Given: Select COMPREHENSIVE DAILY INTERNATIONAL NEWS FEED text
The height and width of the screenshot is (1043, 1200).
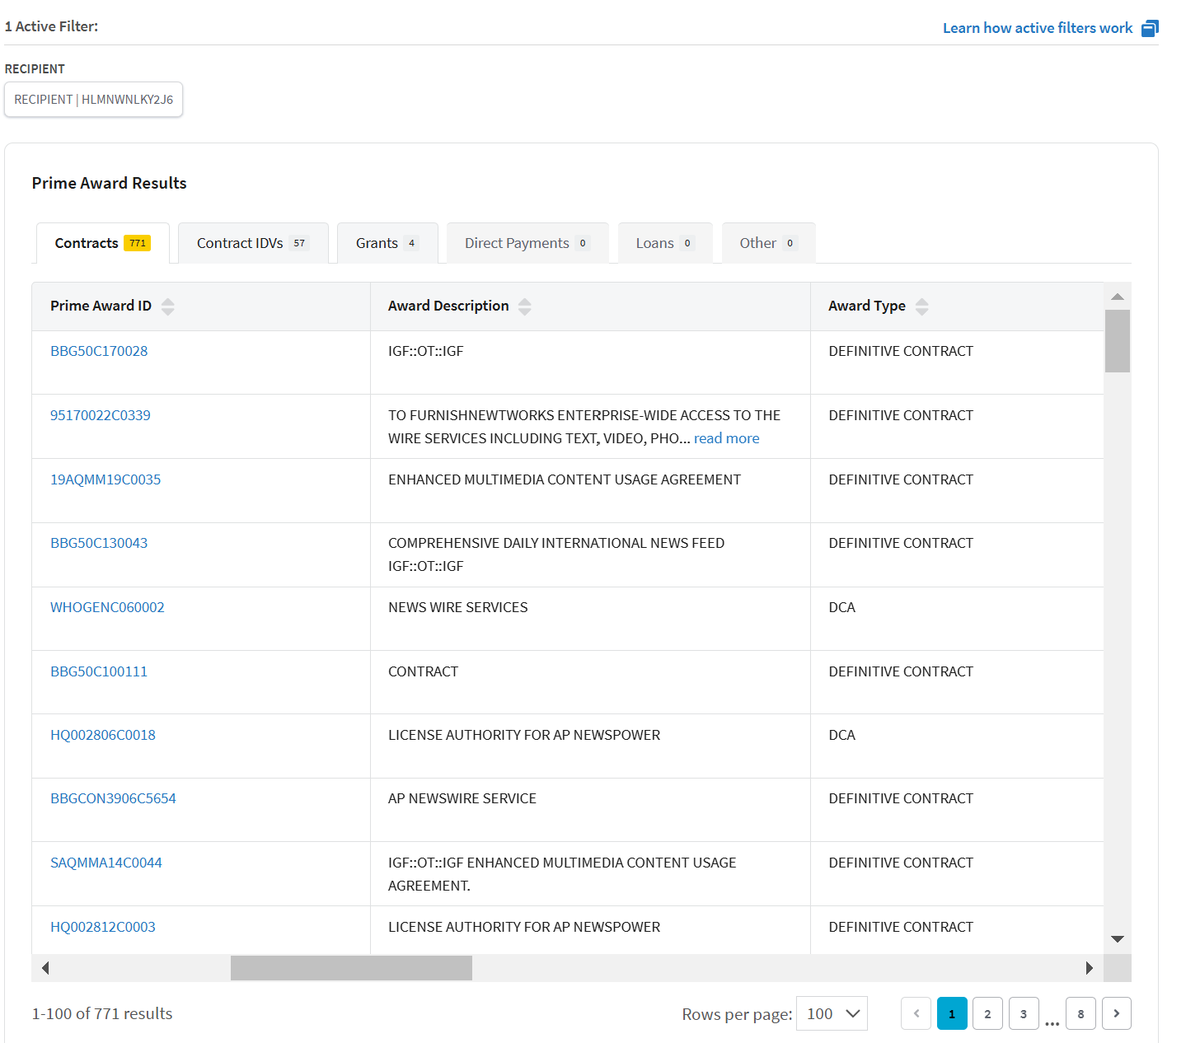Looking at the screenshot, I should [556, 543].
